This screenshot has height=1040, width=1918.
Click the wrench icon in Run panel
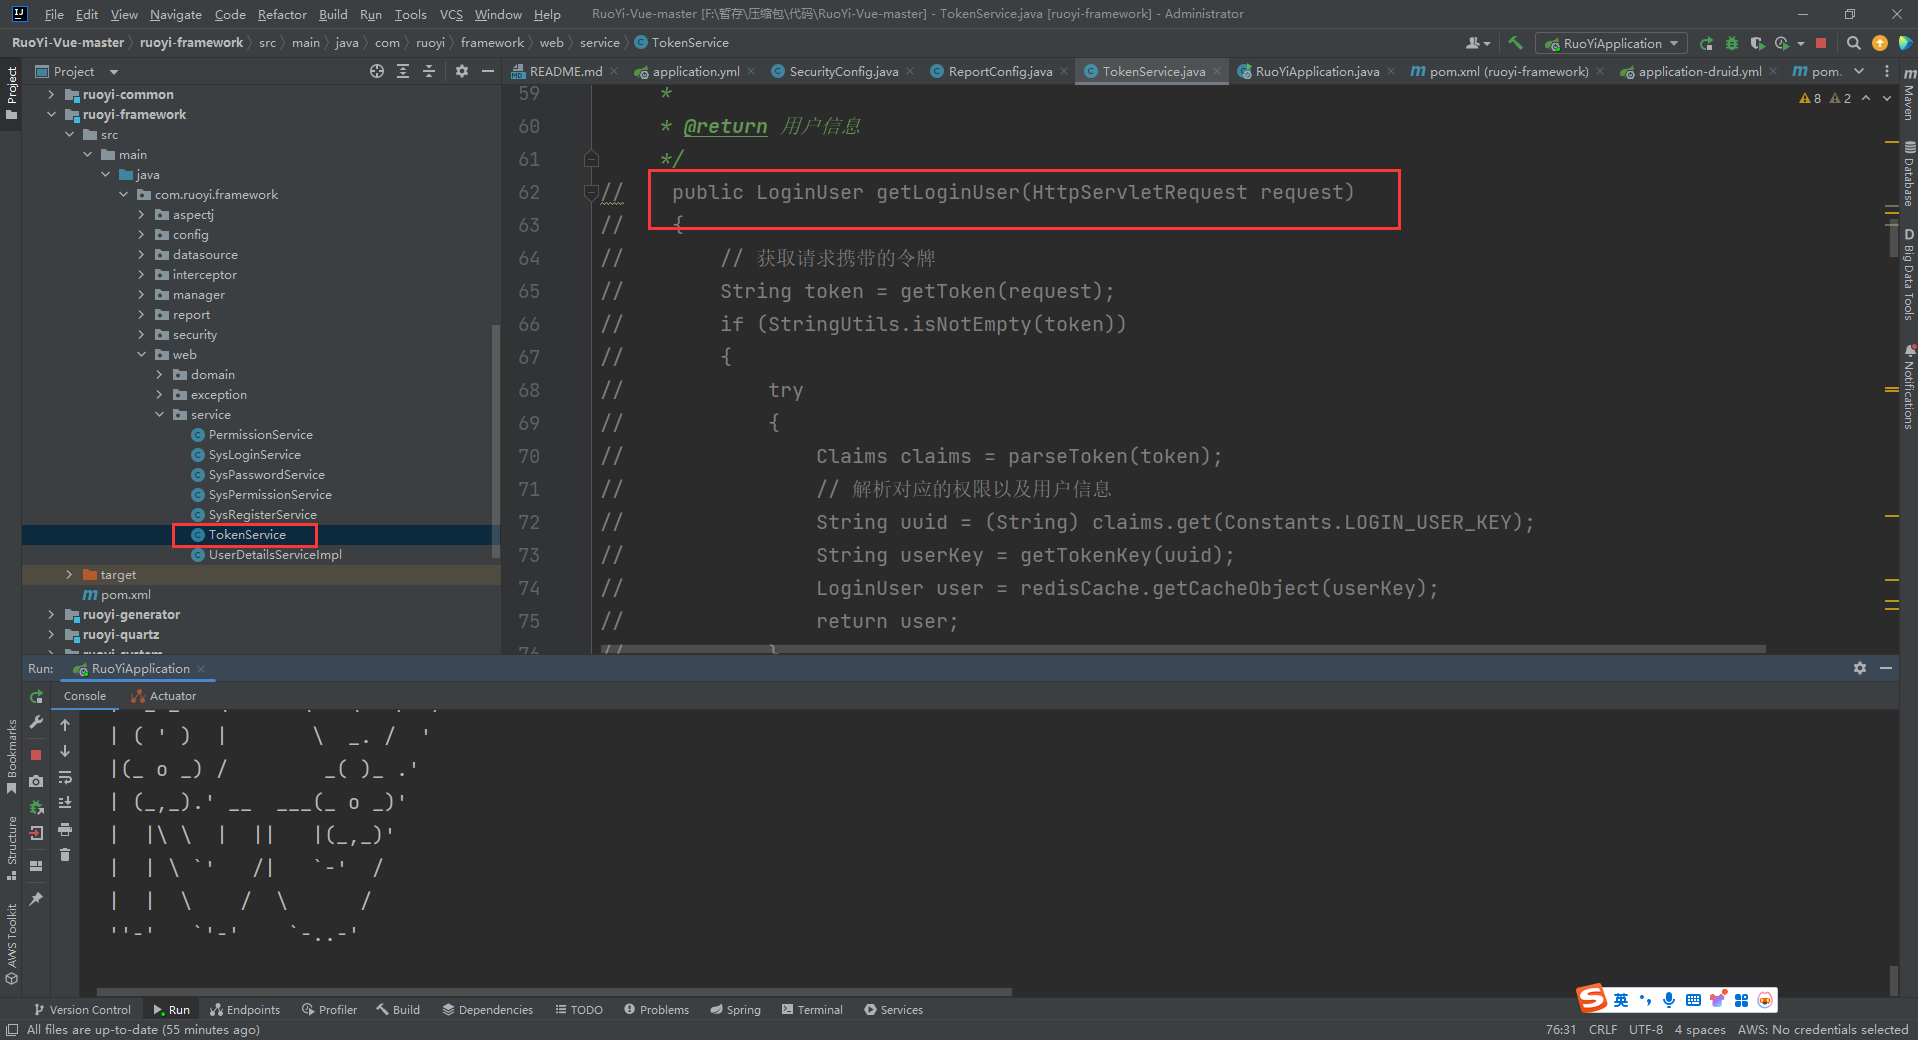pyautogui.click(x=37, y=723)
